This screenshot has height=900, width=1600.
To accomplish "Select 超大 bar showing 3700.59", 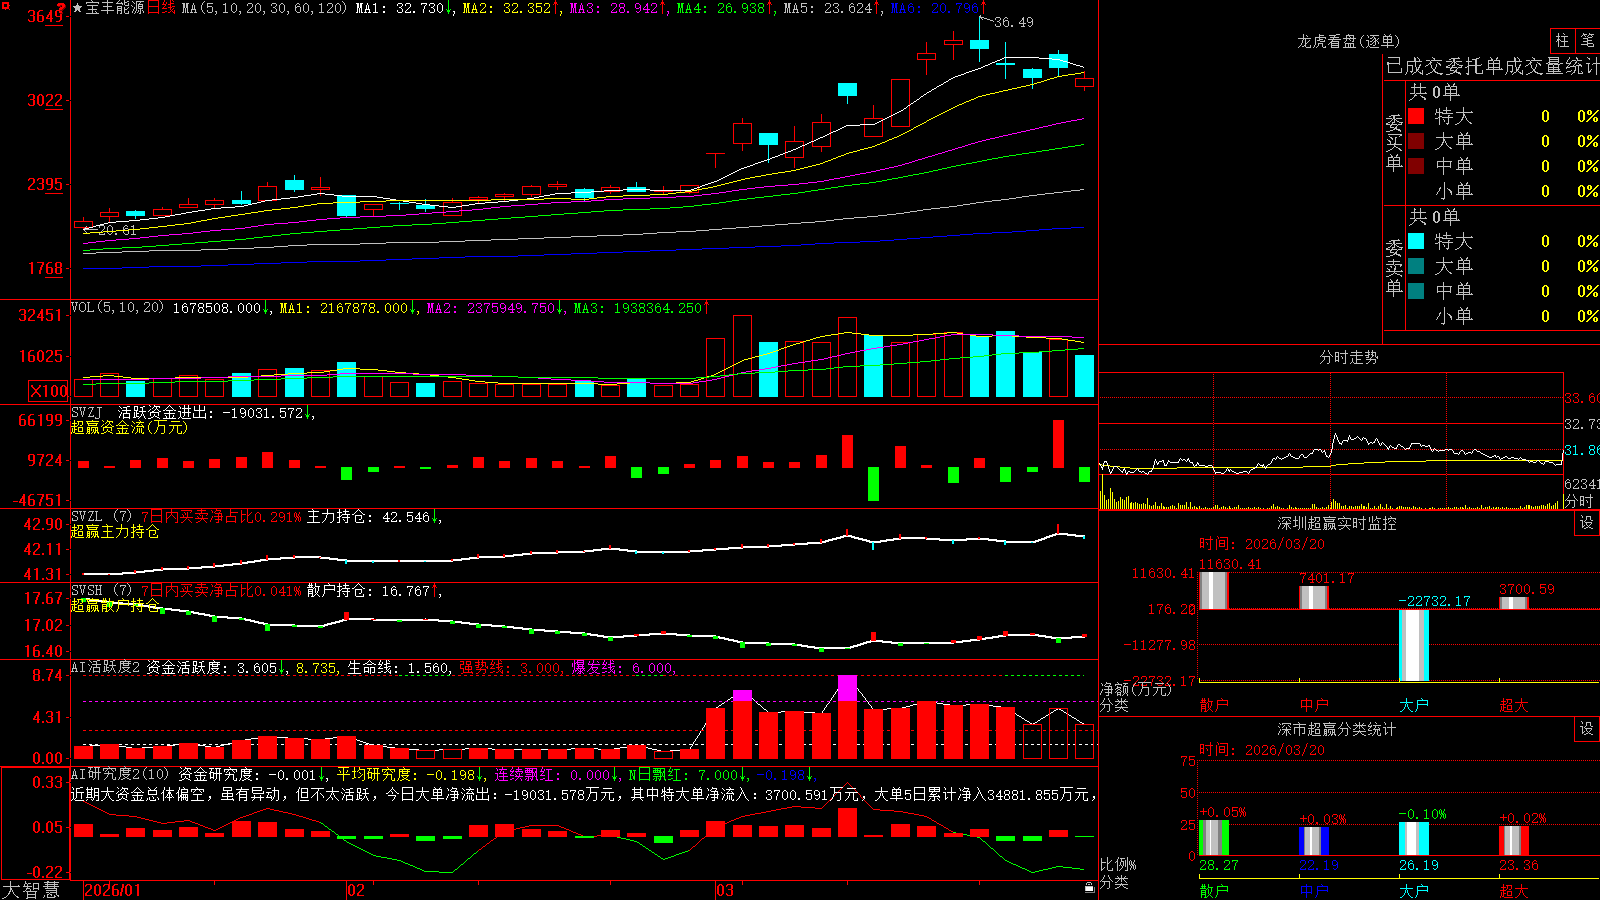I will coord(1514,603).
